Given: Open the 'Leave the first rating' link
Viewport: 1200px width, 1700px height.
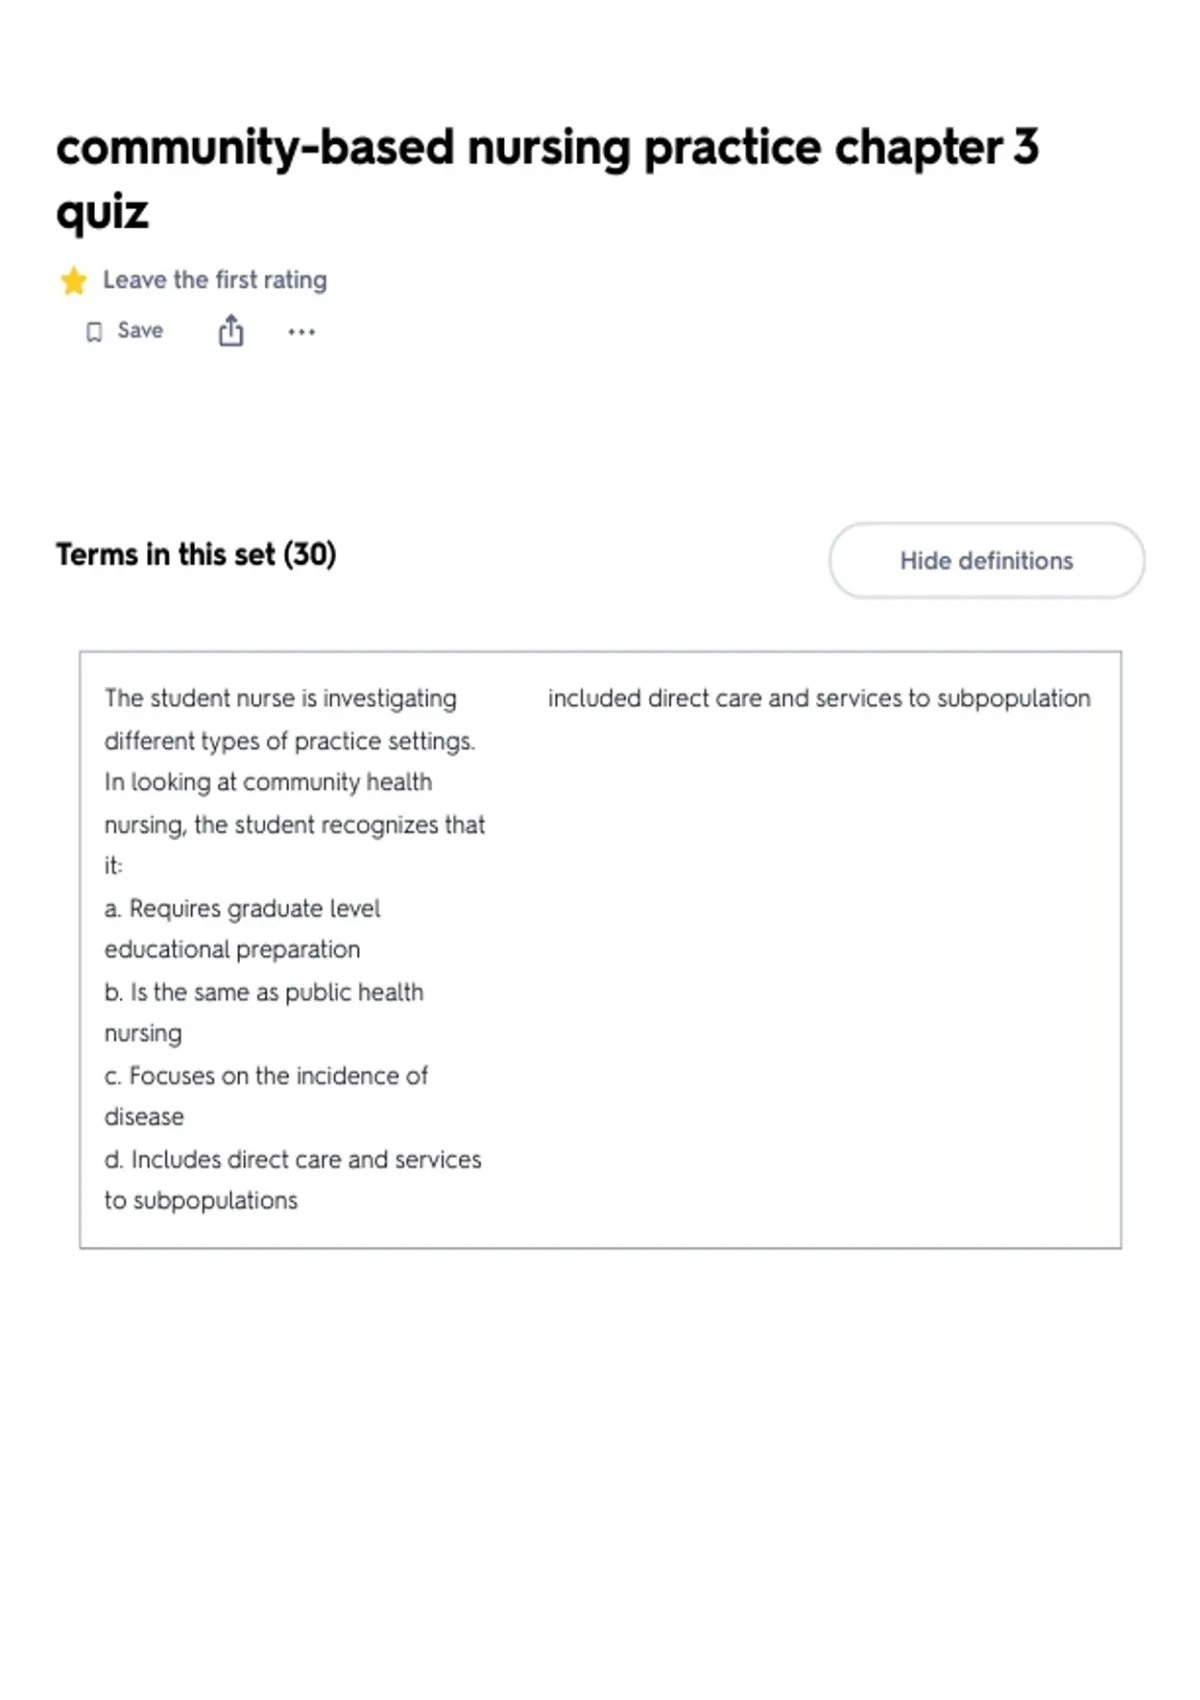Looking at the screenshot, I should click(x=215, y=280).
